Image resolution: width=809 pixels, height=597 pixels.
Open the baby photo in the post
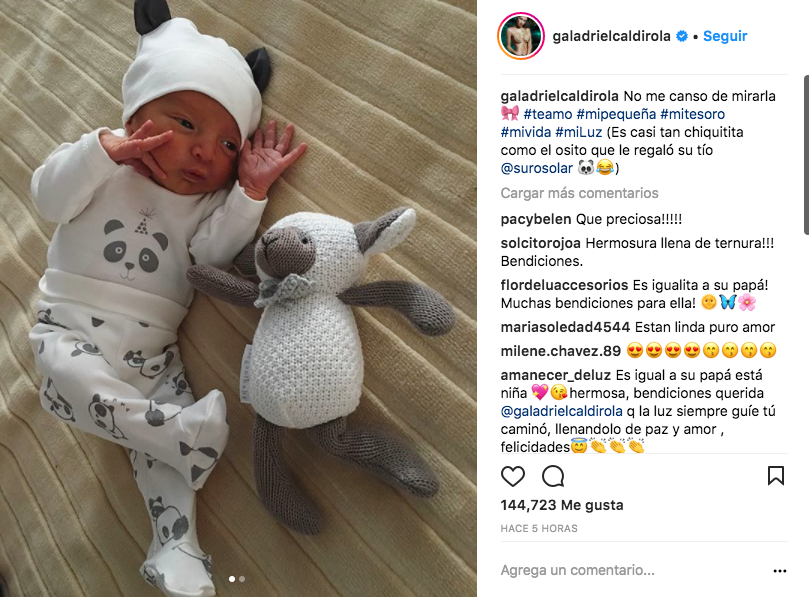click(238, 298)
